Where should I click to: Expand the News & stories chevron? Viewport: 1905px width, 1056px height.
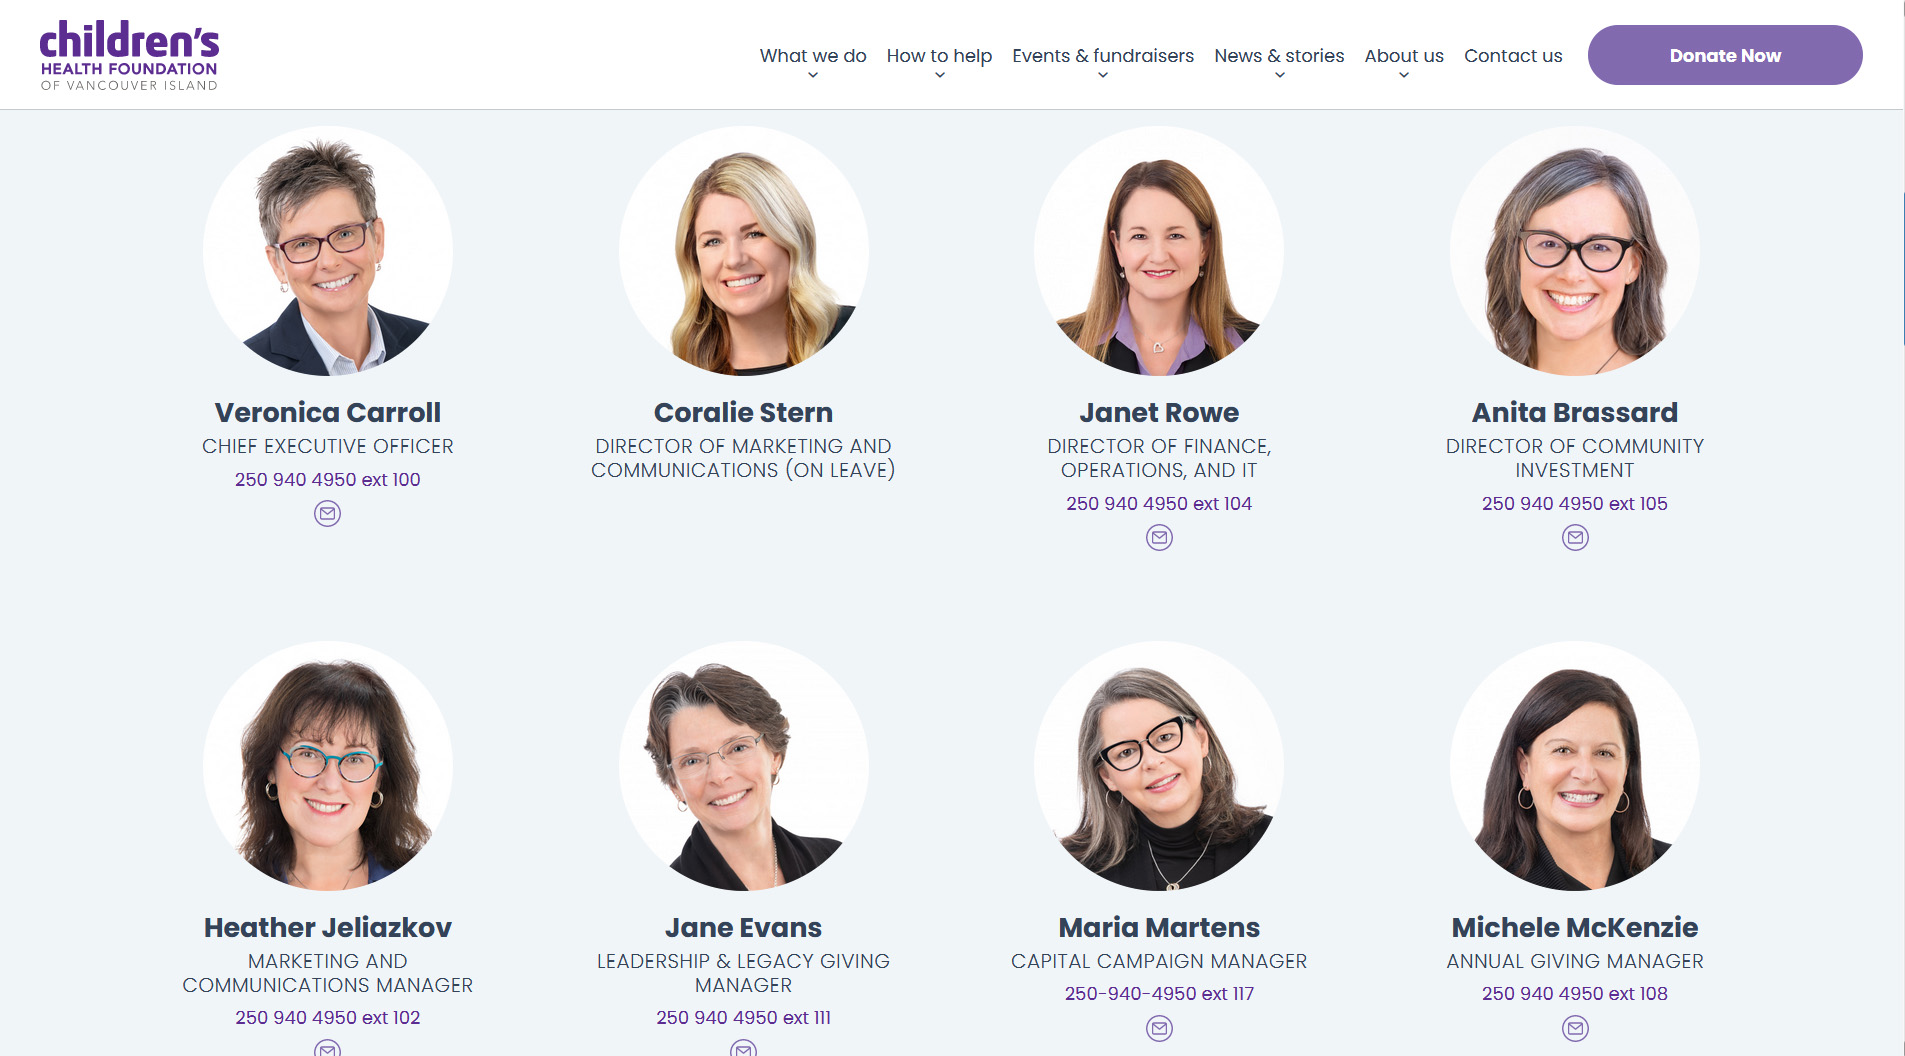(1279, 75)
